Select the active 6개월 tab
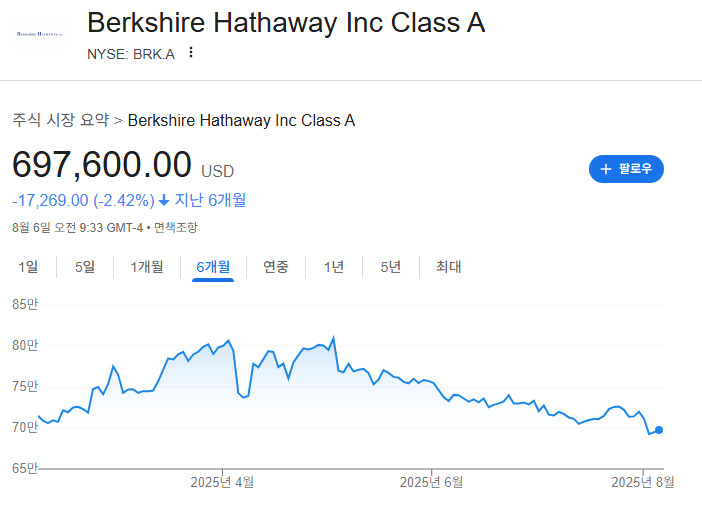This screenshot has height=505, width=702. (213, 267)
